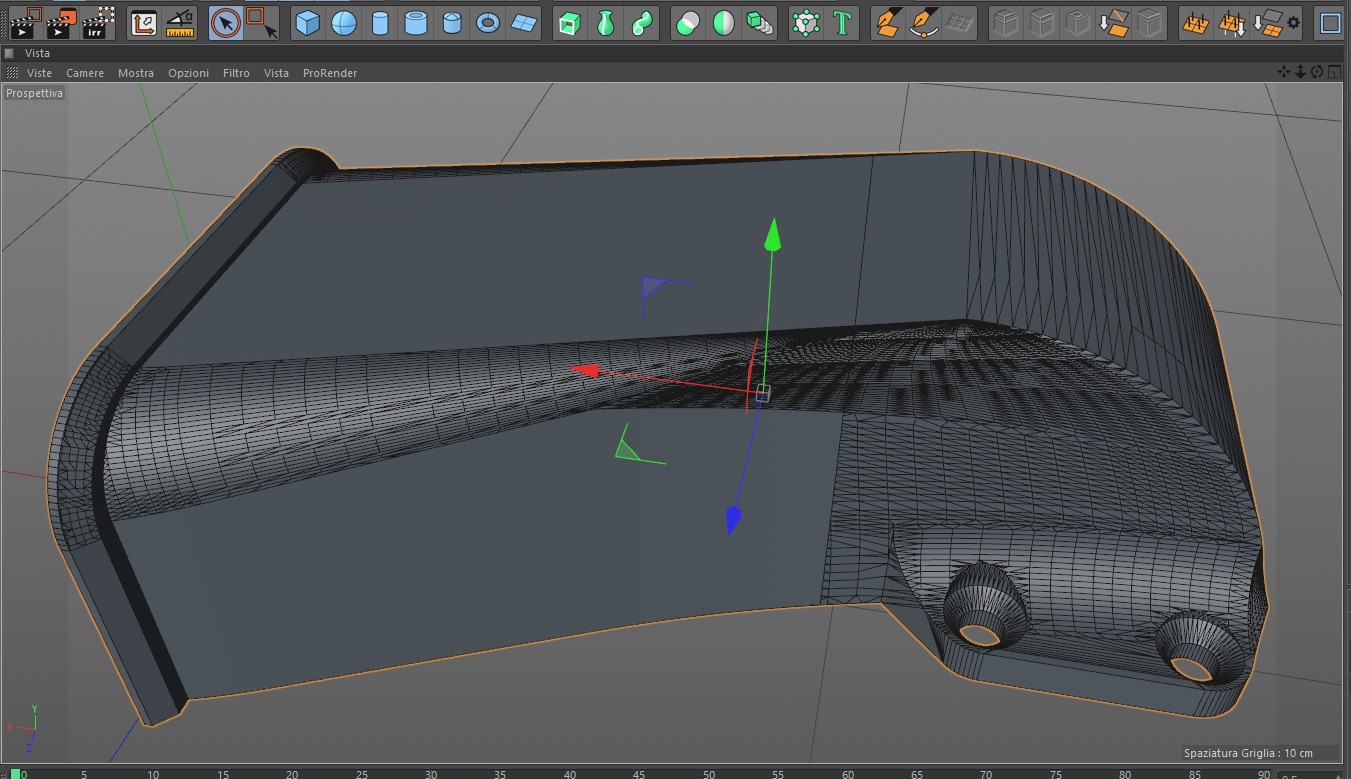Click the cube-with-points lattice icon
The image size is (1351, 779).
coord(806,23)
